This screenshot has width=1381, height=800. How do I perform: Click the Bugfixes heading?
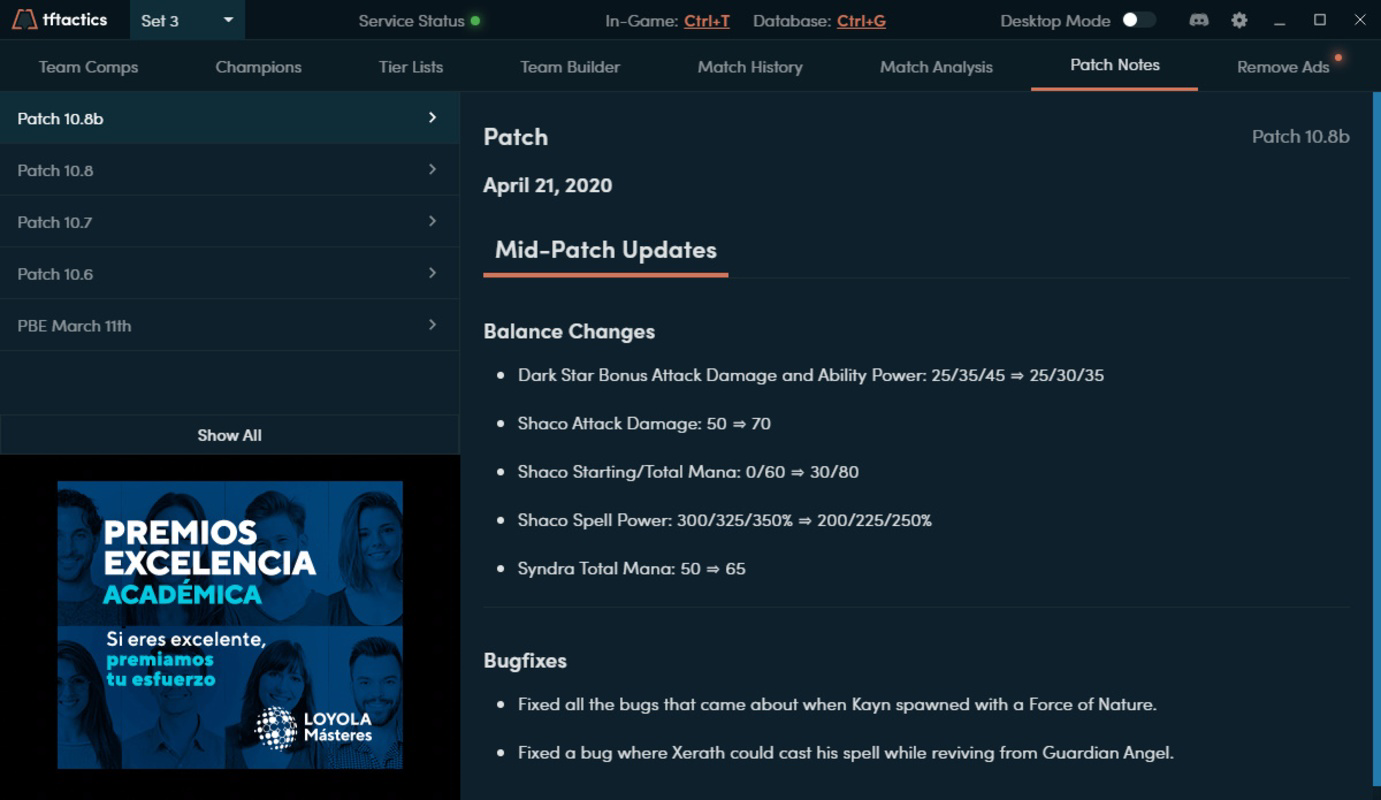[x=525, y=660]
